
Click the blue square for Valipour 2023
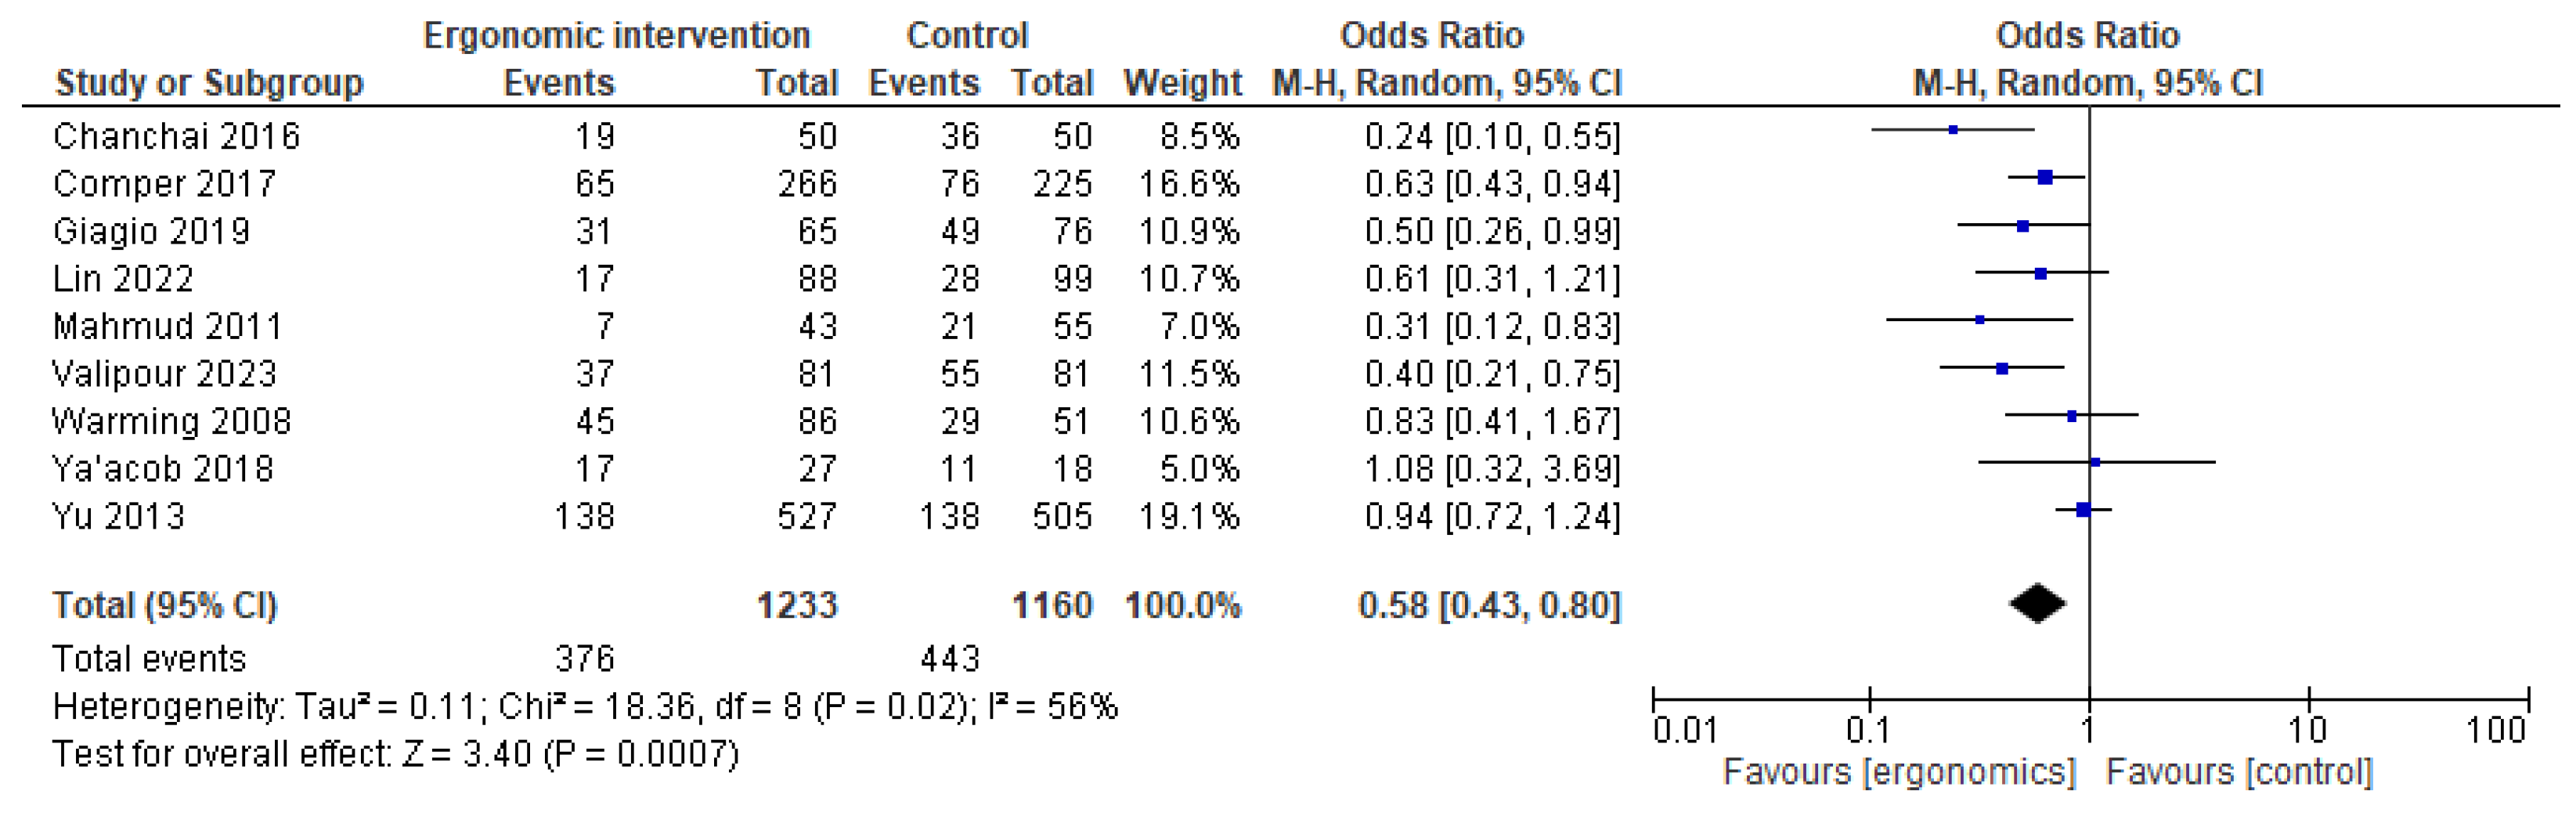click(2002, 369)
